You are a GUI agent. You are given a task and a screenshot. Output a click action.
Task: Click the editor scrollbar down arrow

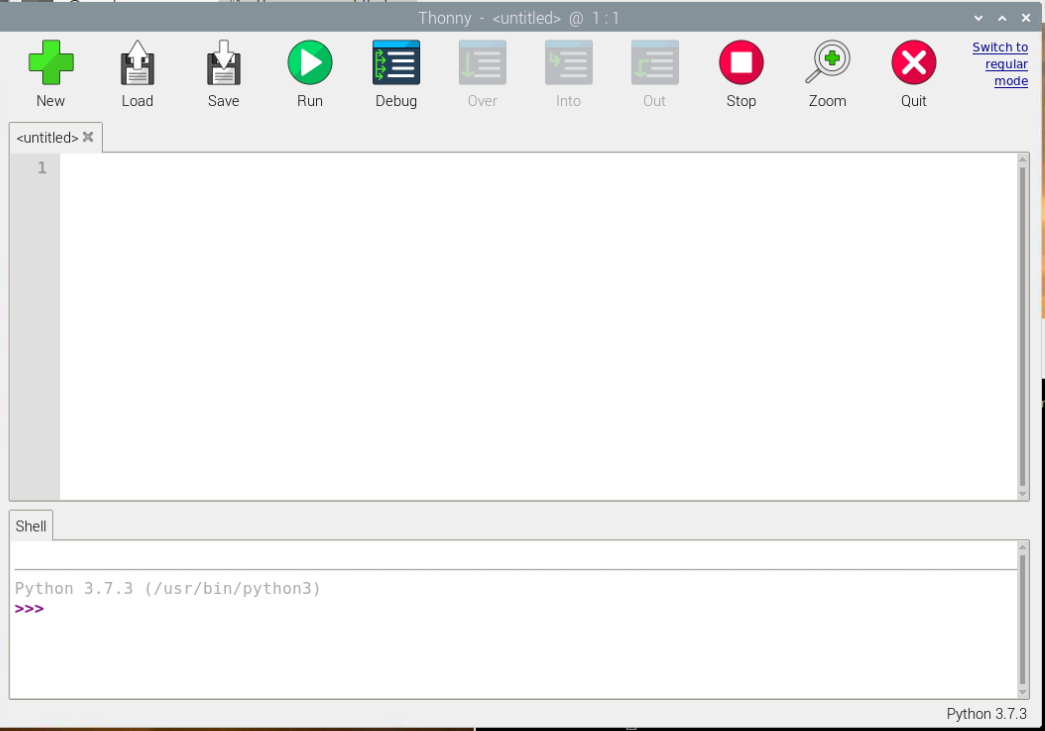coord(1022,492)
